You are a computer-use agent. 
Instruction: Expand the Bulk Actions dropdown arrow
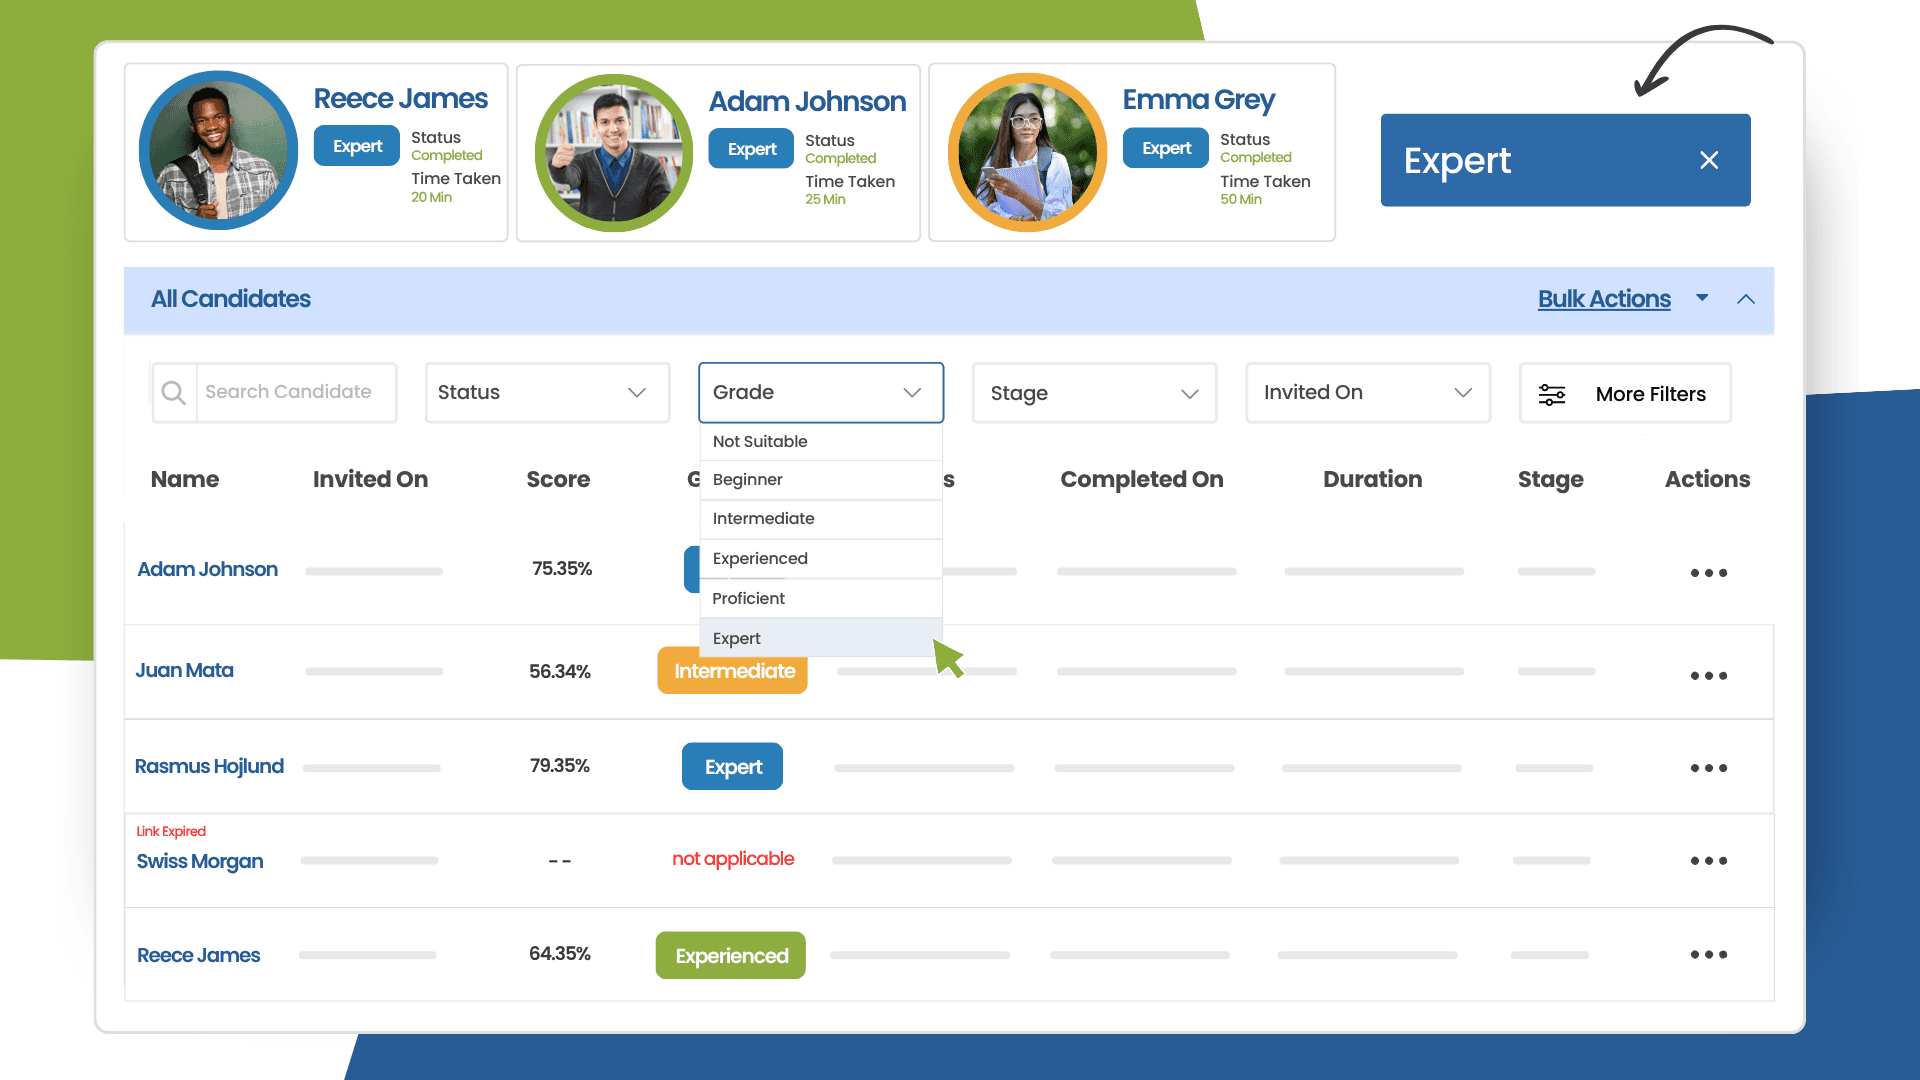1702,298
